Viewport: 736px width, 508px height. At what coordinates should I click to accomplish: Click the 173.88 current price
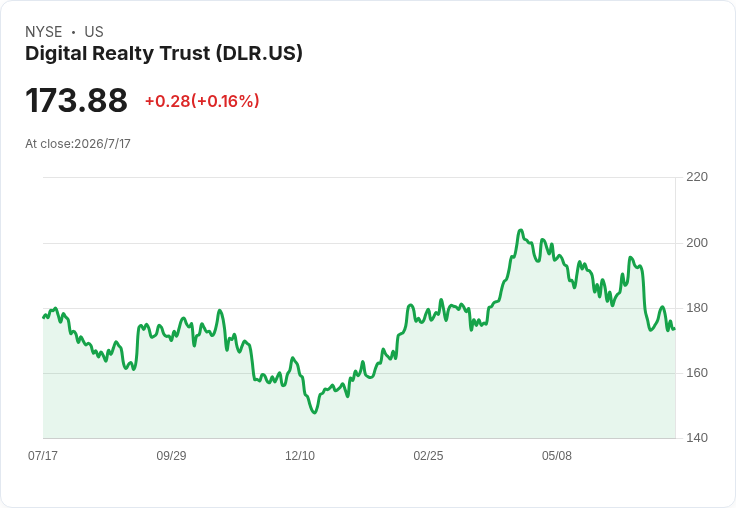tap(76, 100)
